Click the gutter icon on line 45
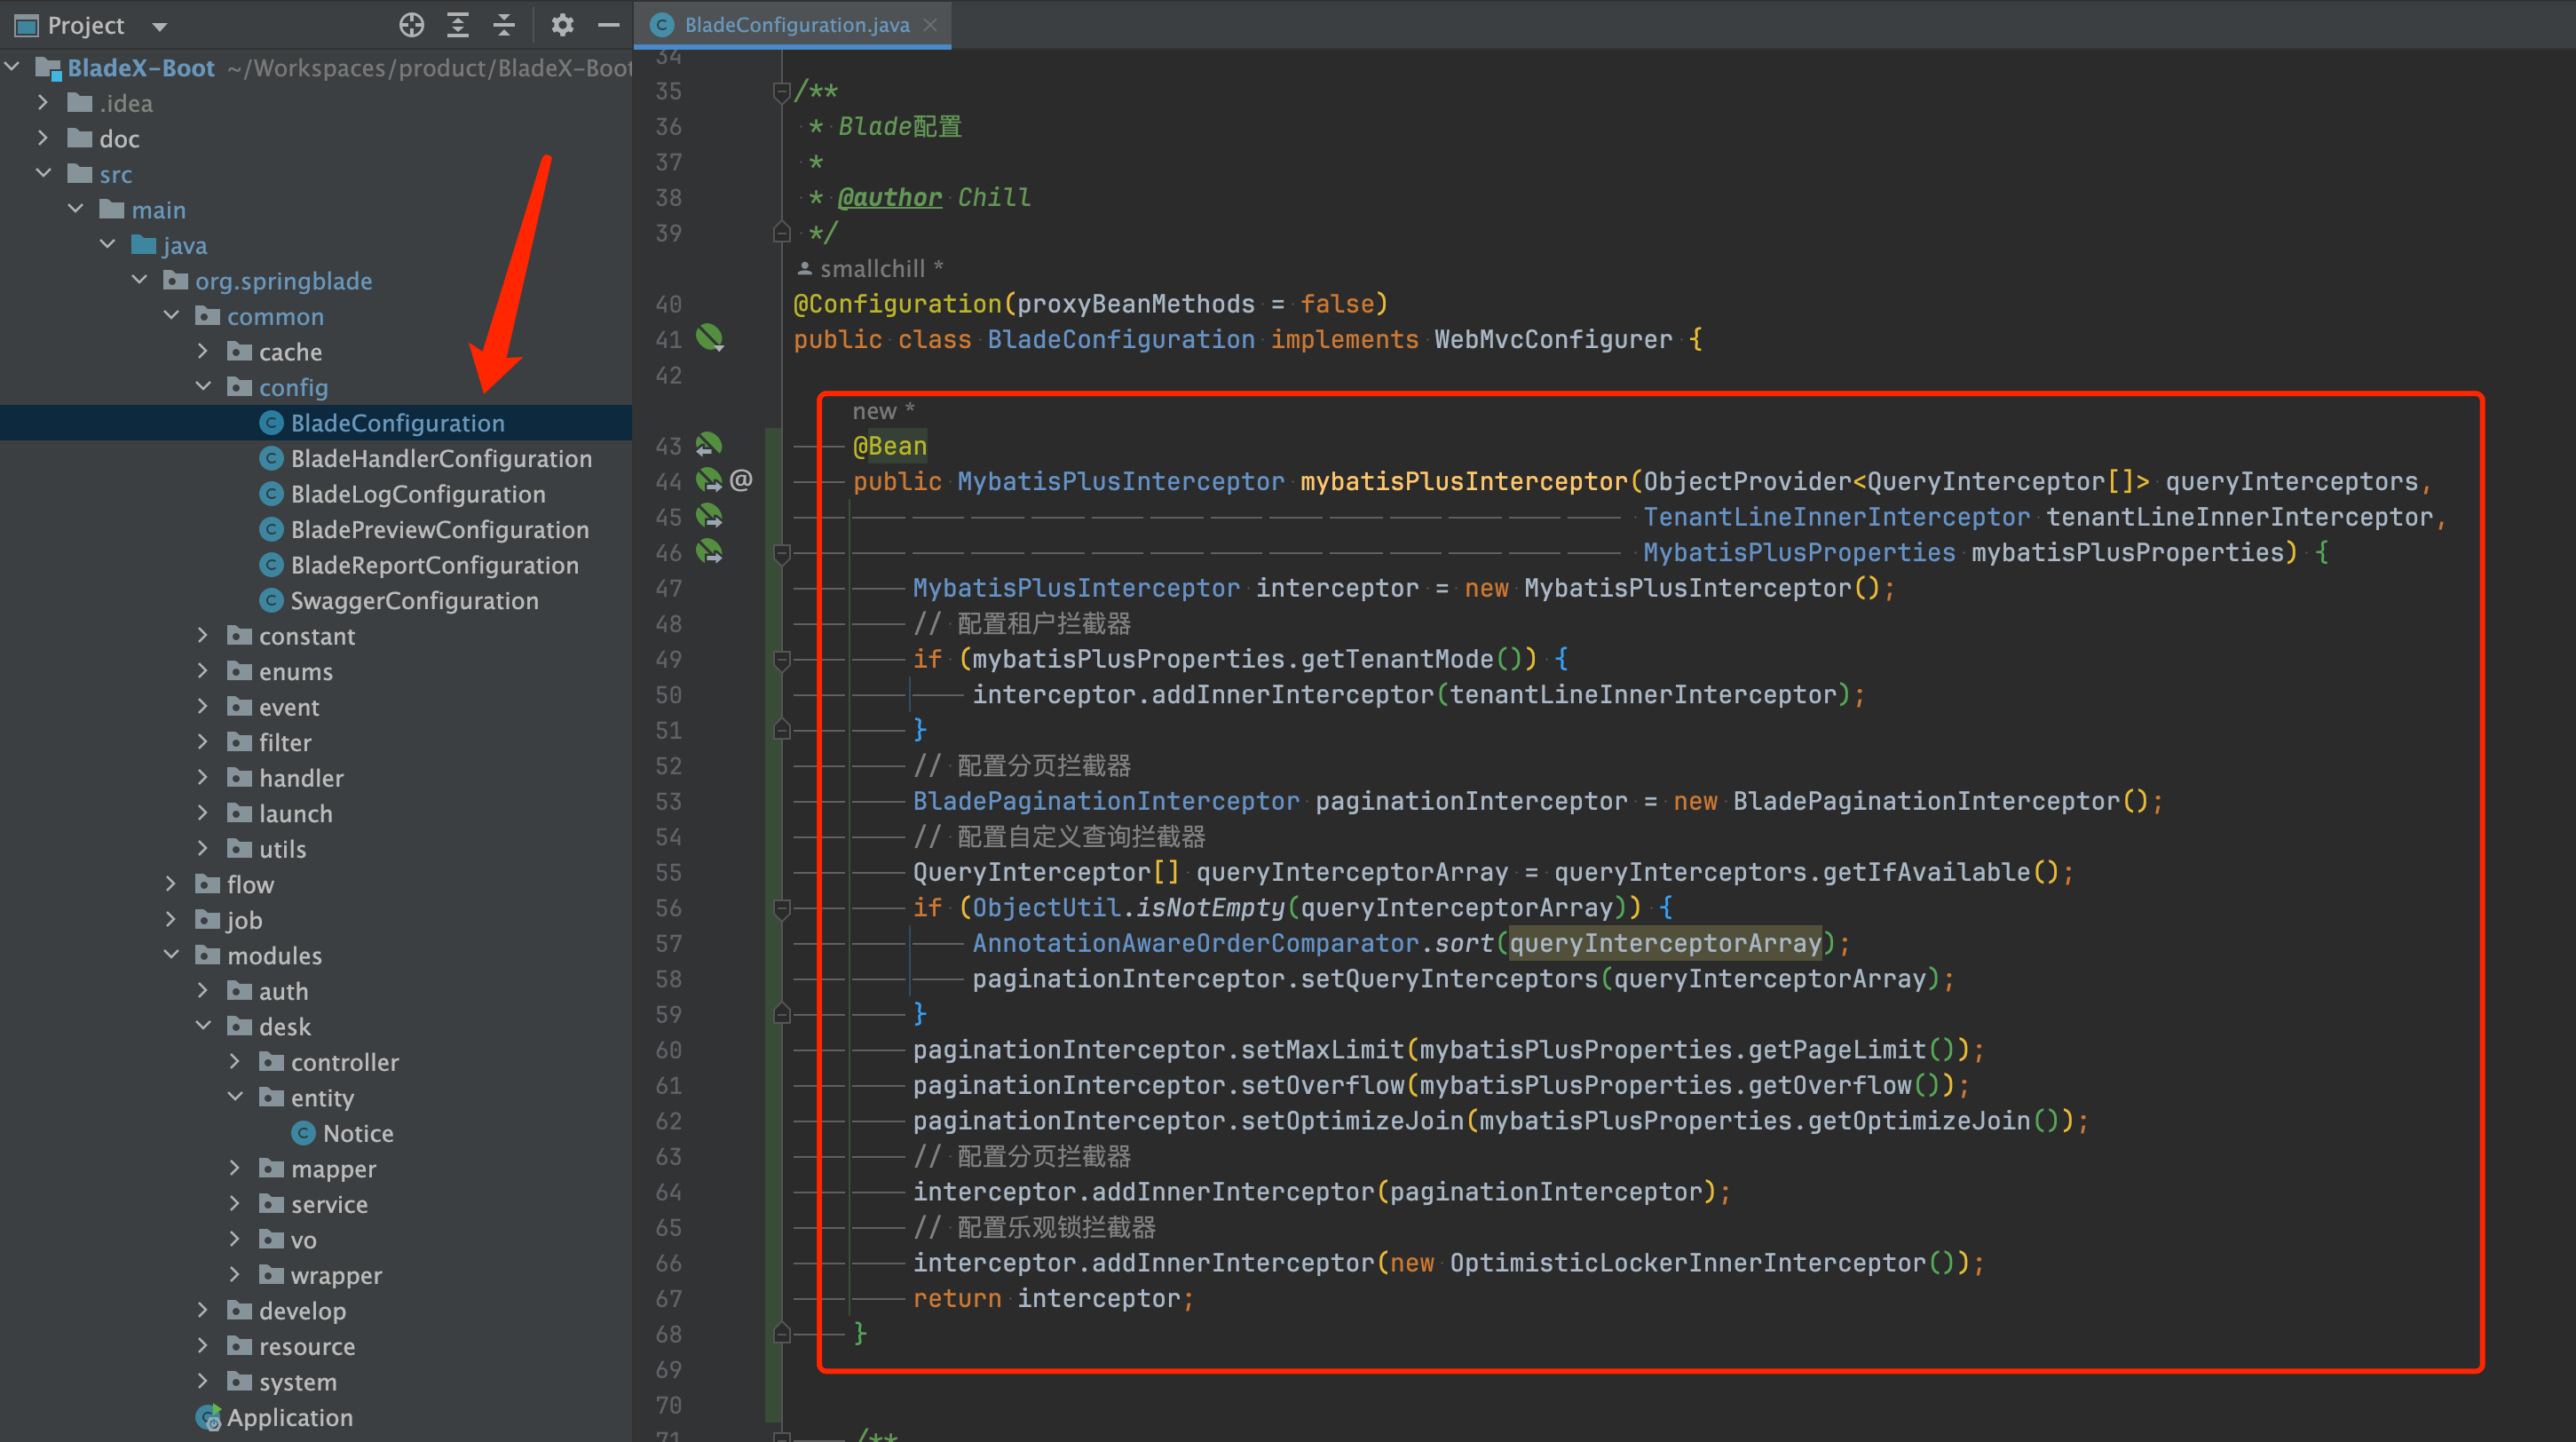Viewport: 2576px width, 1442px height. click(709, 516)
